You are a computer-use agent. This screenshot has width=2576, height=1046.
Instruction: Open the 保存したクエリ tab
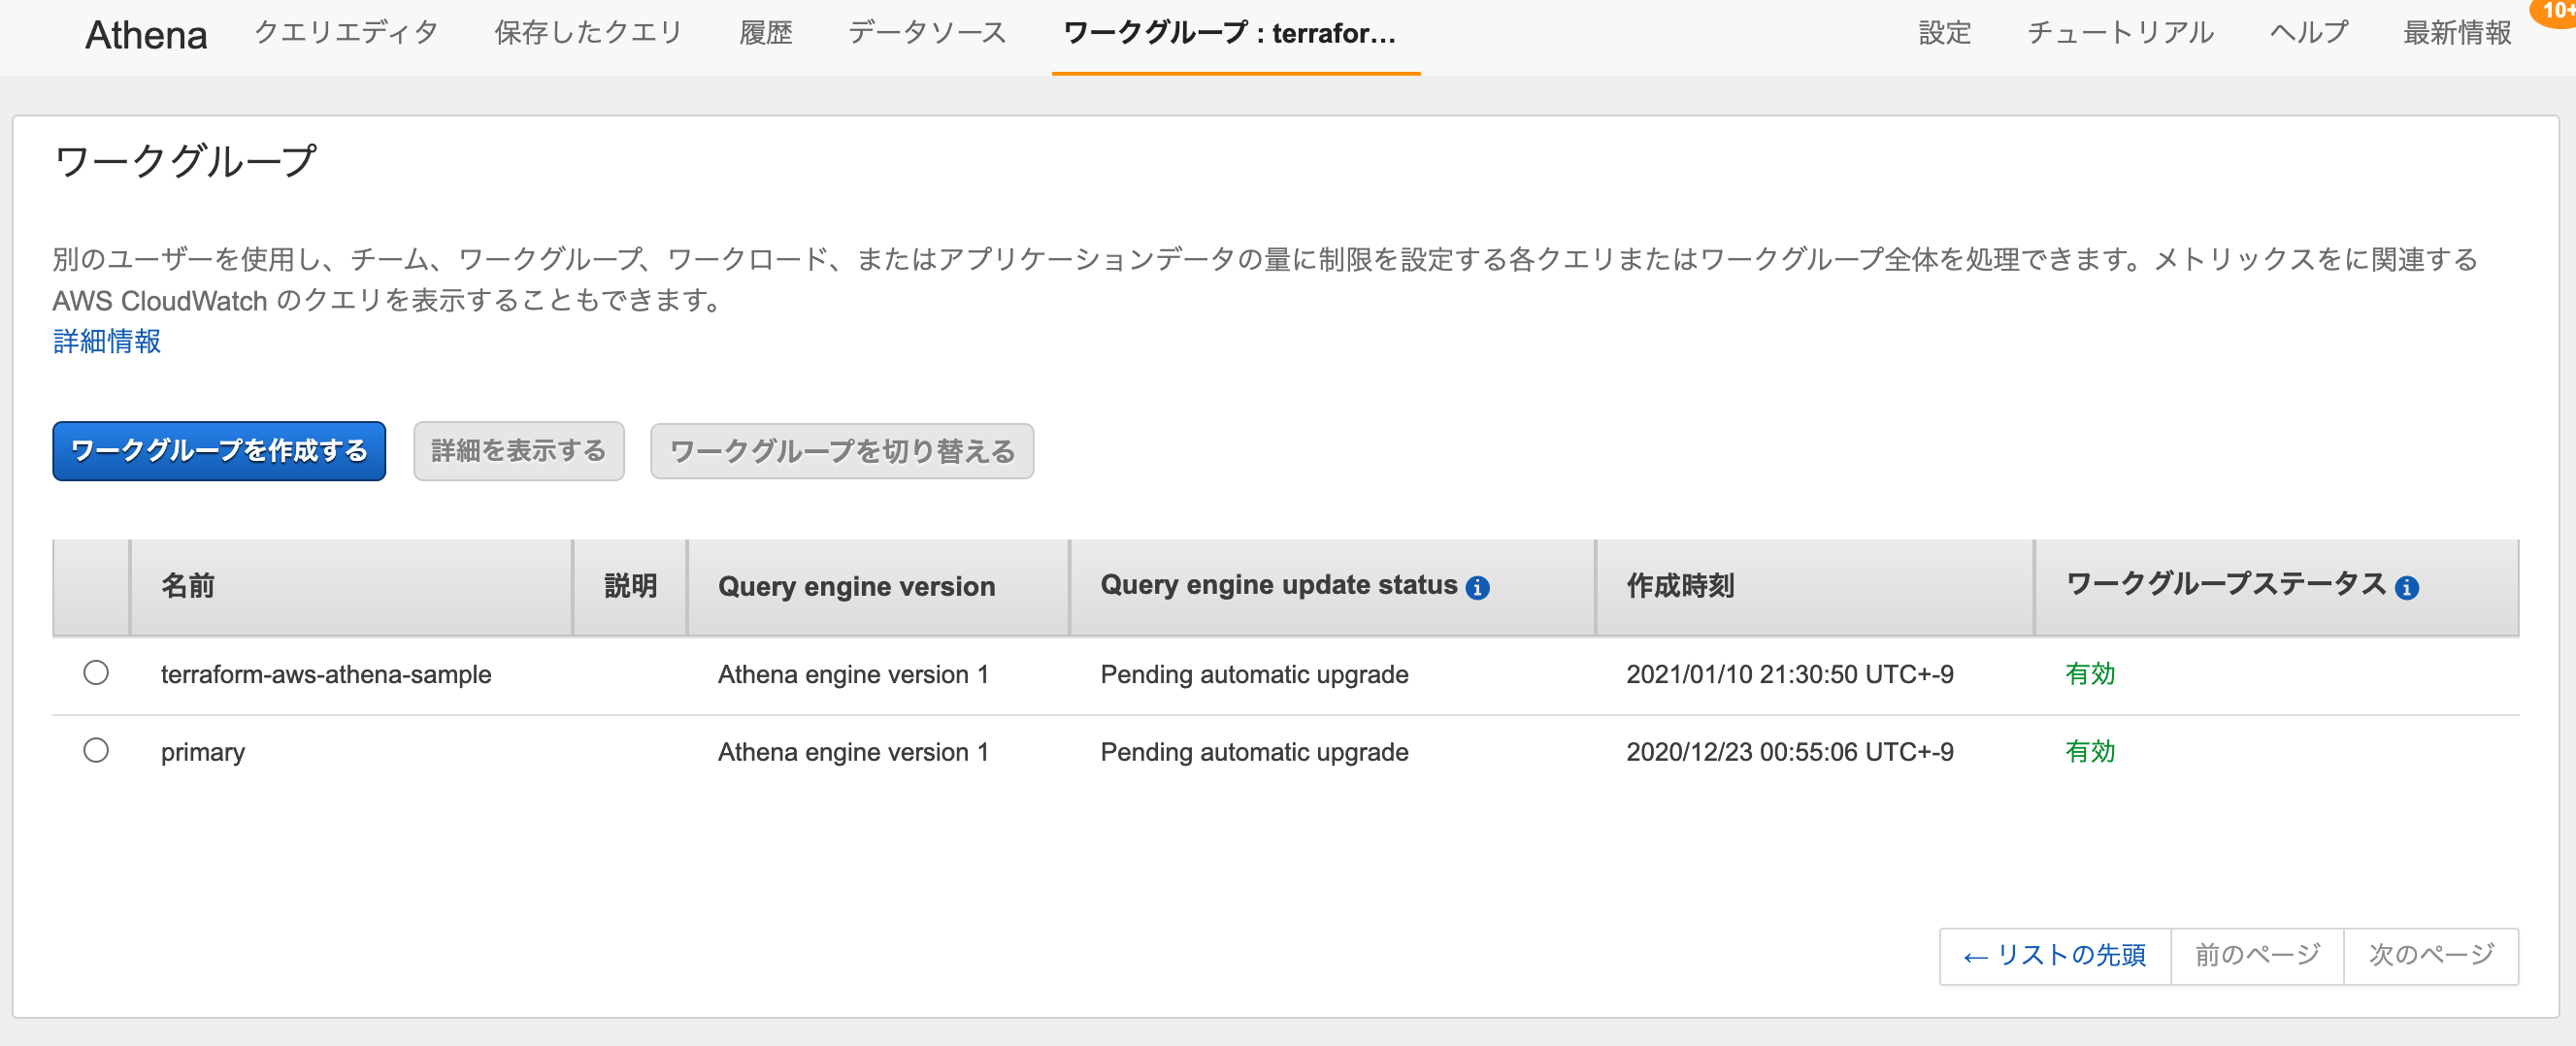(588, 31)
